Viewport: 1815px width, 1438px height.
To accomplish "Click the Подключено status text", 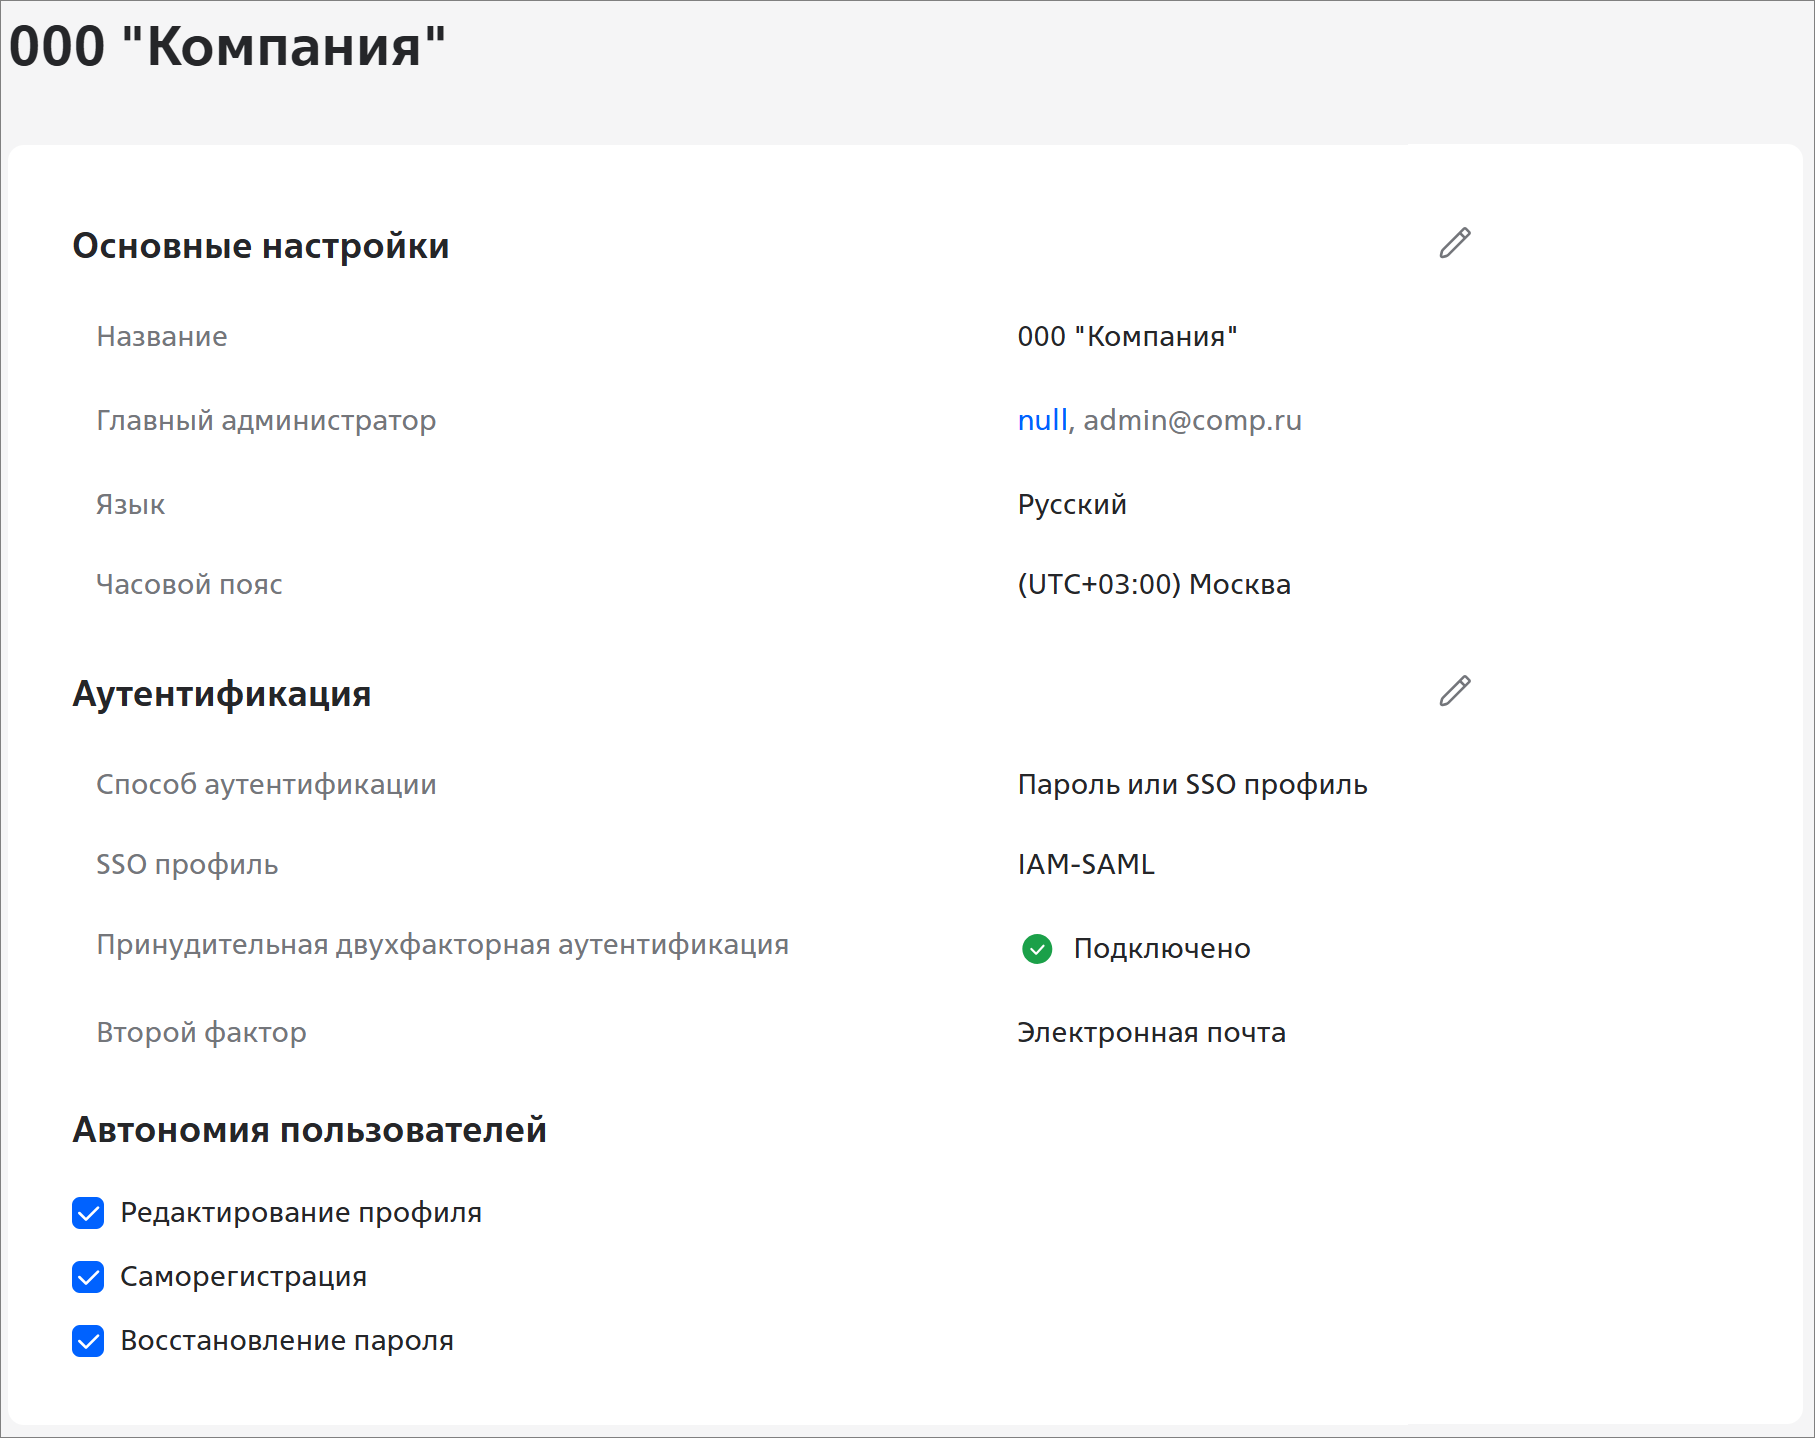I will tap(1161, 949).
